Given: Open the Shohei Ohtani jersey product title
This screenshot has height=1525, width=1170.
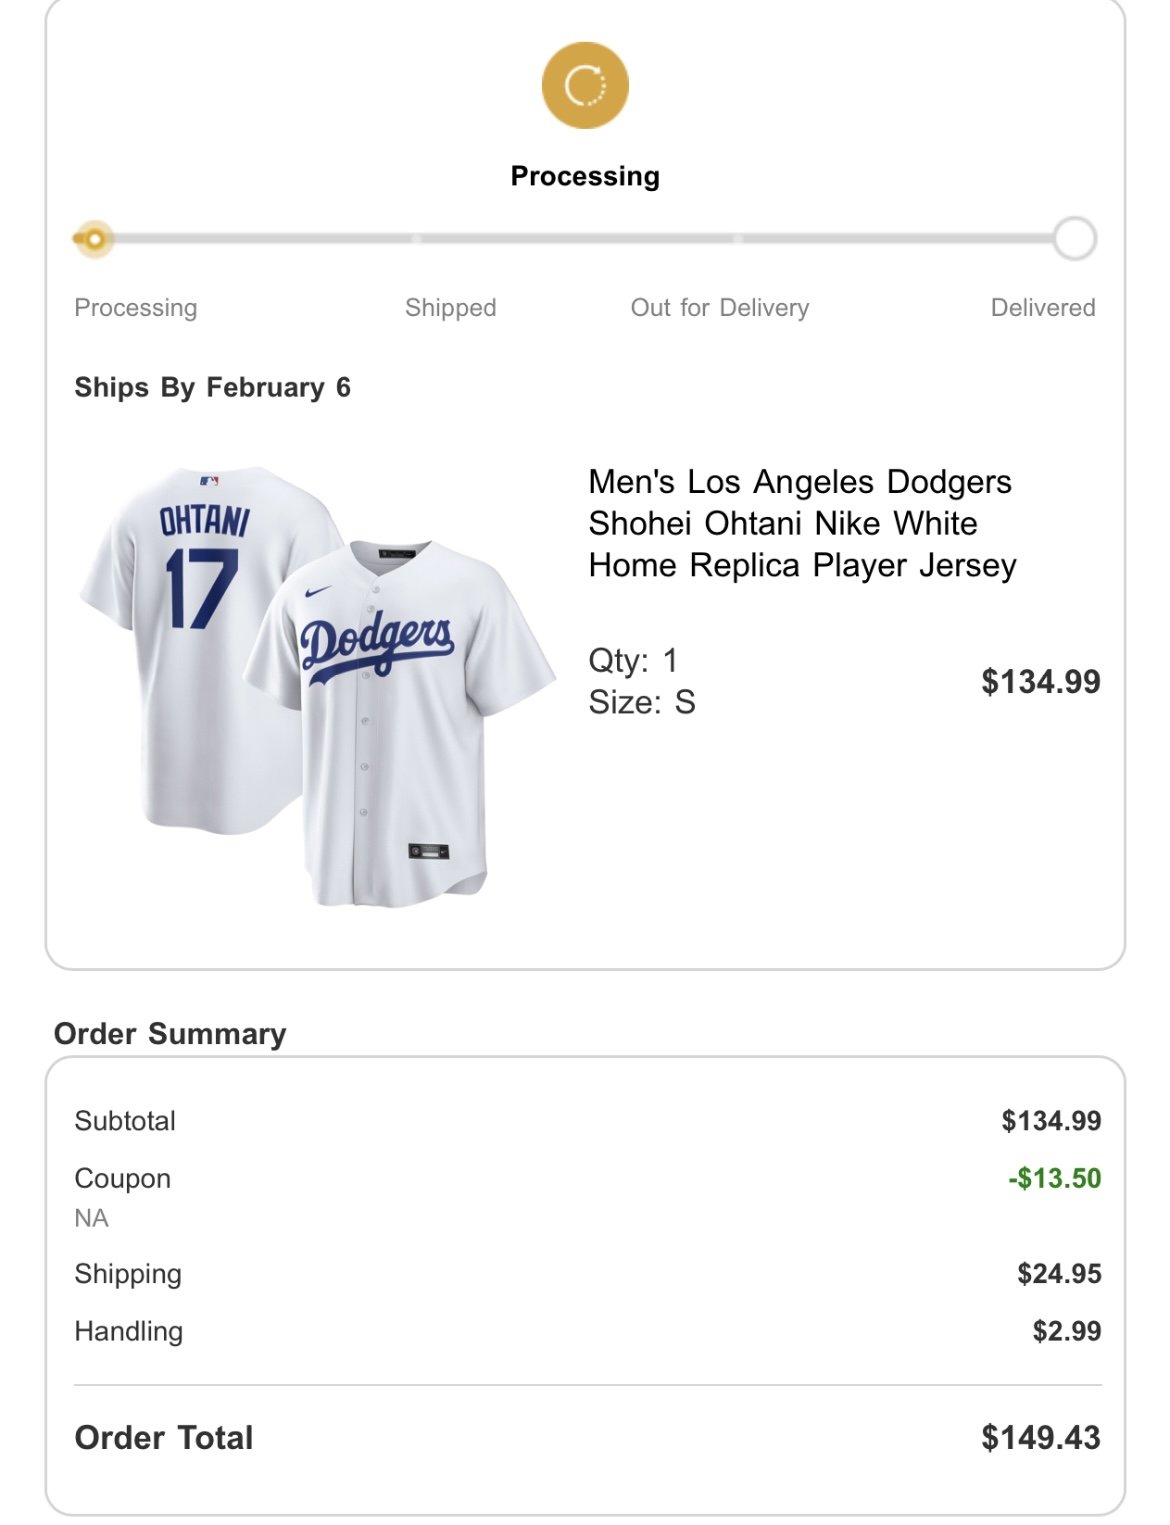Looking at the screenshot, I should point(801,523).
